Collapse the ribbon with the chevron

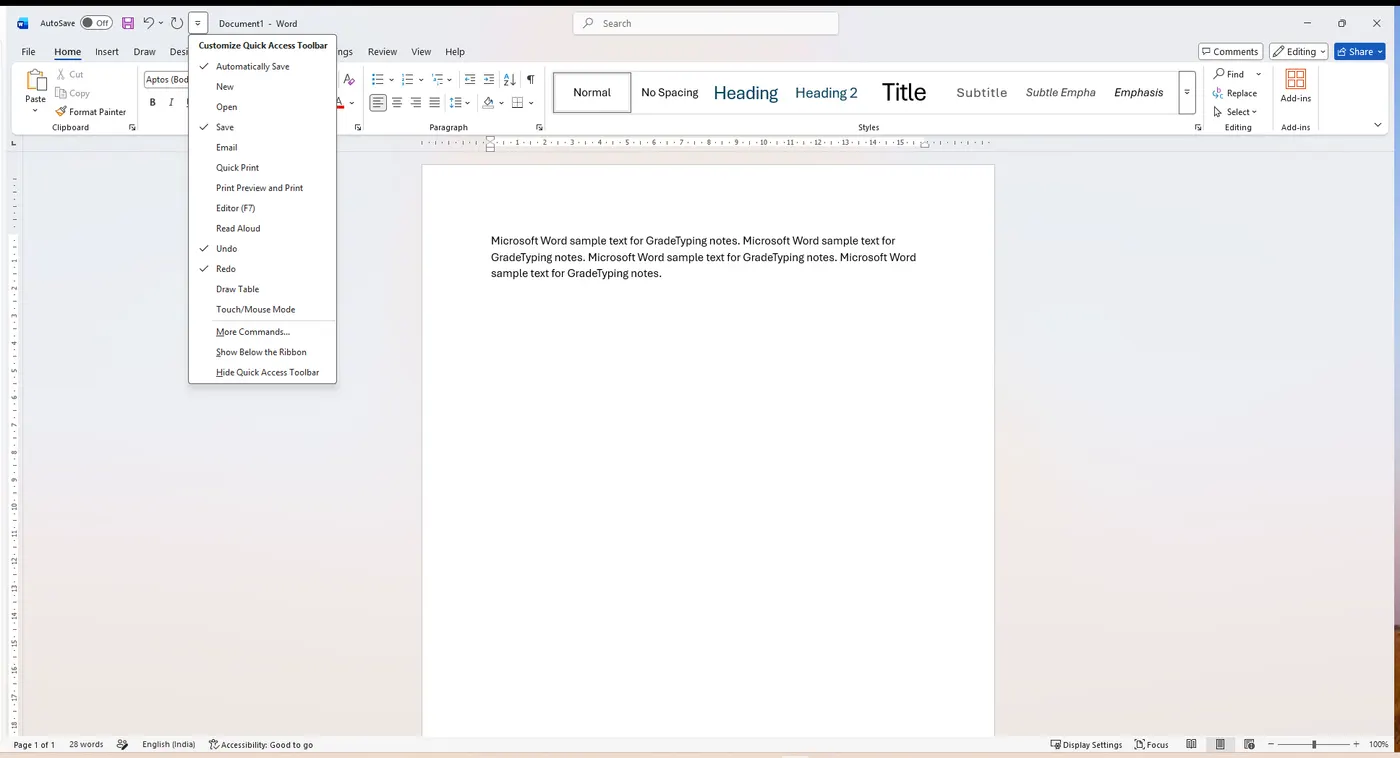click(x=1378, y=125)
